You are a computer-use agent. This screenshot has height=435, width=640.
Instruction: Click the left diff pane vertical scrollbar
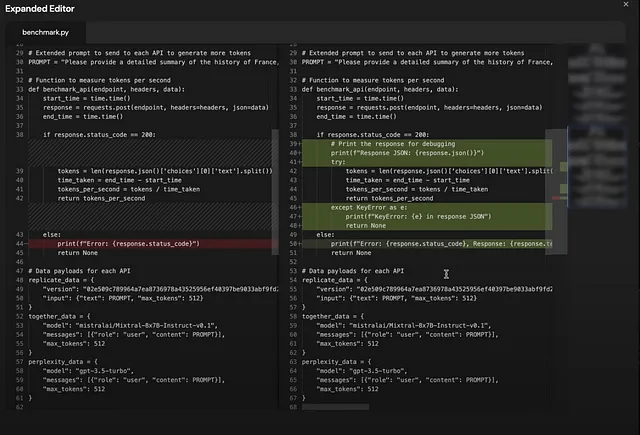[275, 192]
